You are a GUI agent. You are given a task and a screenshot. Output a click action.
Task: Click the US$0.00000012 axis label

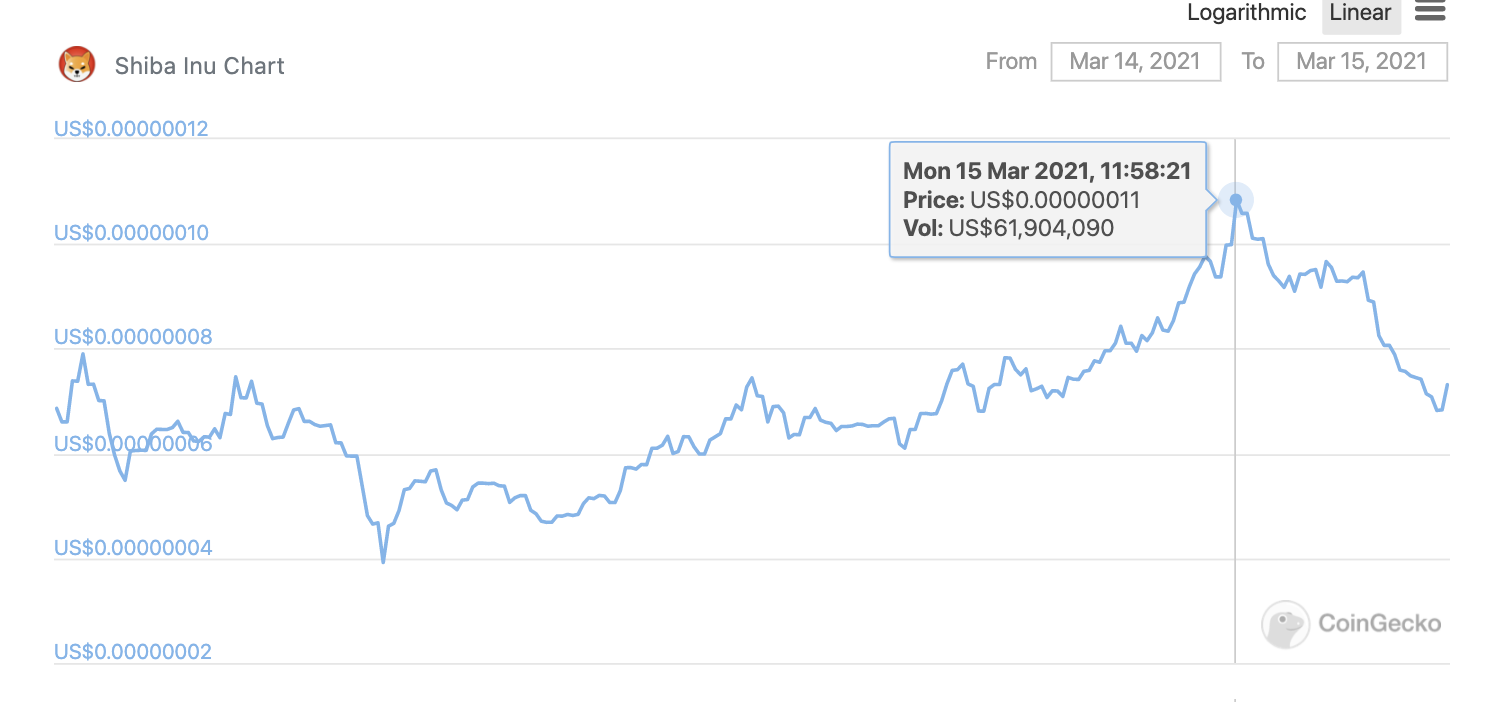(131, 129)
